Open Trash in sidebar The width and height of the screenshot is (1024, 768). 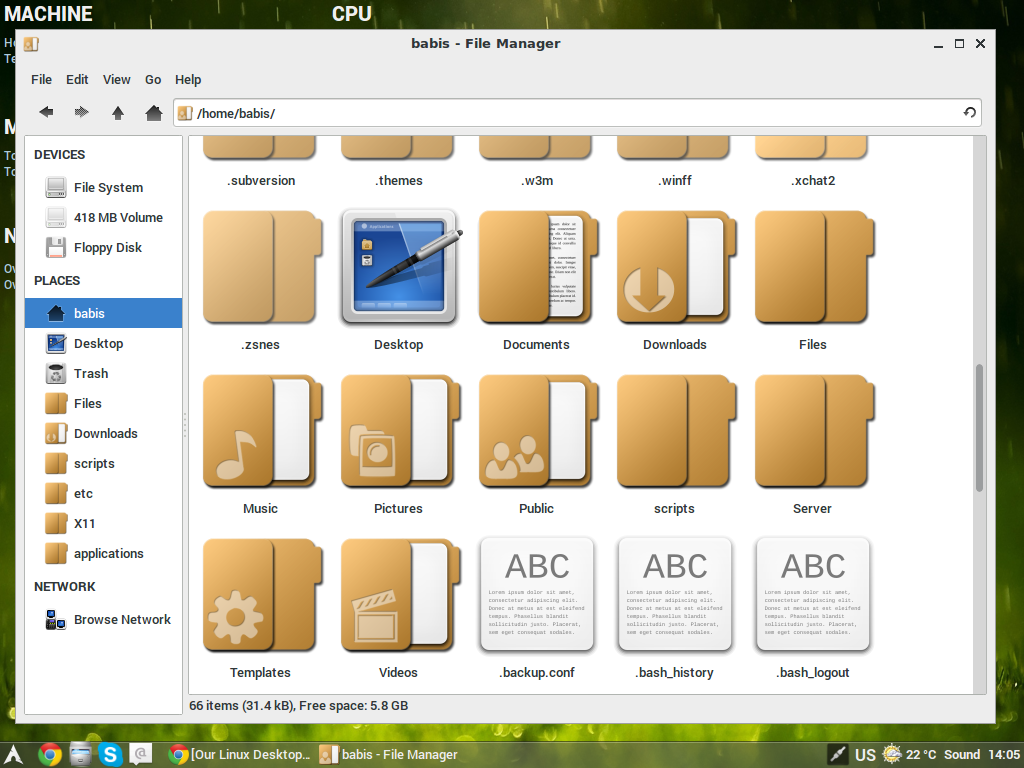[x=103, y=374]
